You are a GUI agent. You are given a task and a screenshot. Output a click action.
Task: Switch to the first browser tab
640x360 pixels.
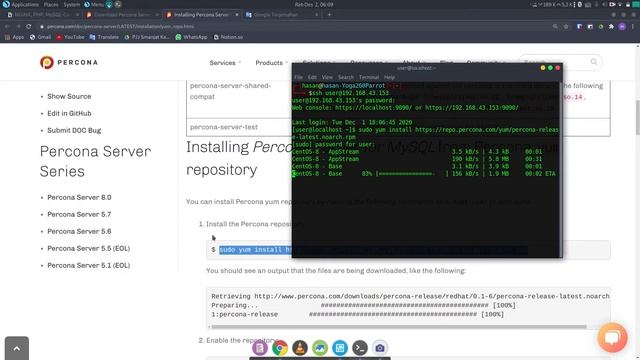[x=42, y=15]
